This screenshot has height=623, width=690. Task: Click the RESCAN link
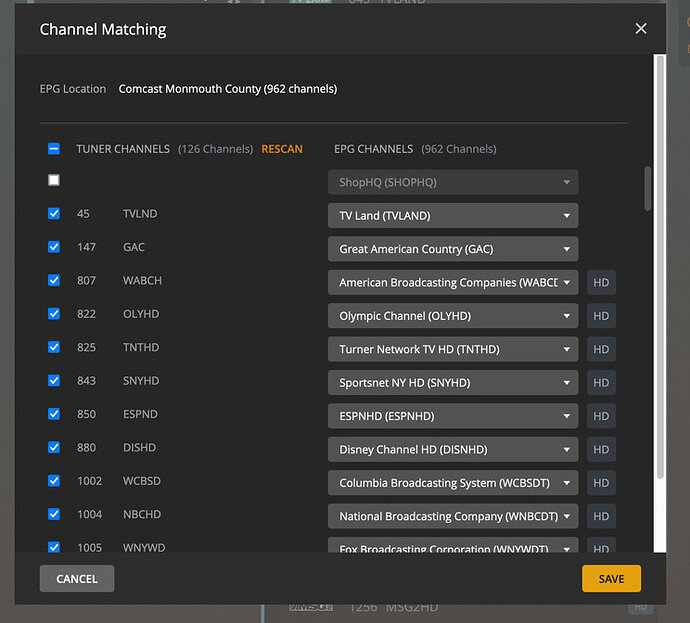click(x=282, y=149)
